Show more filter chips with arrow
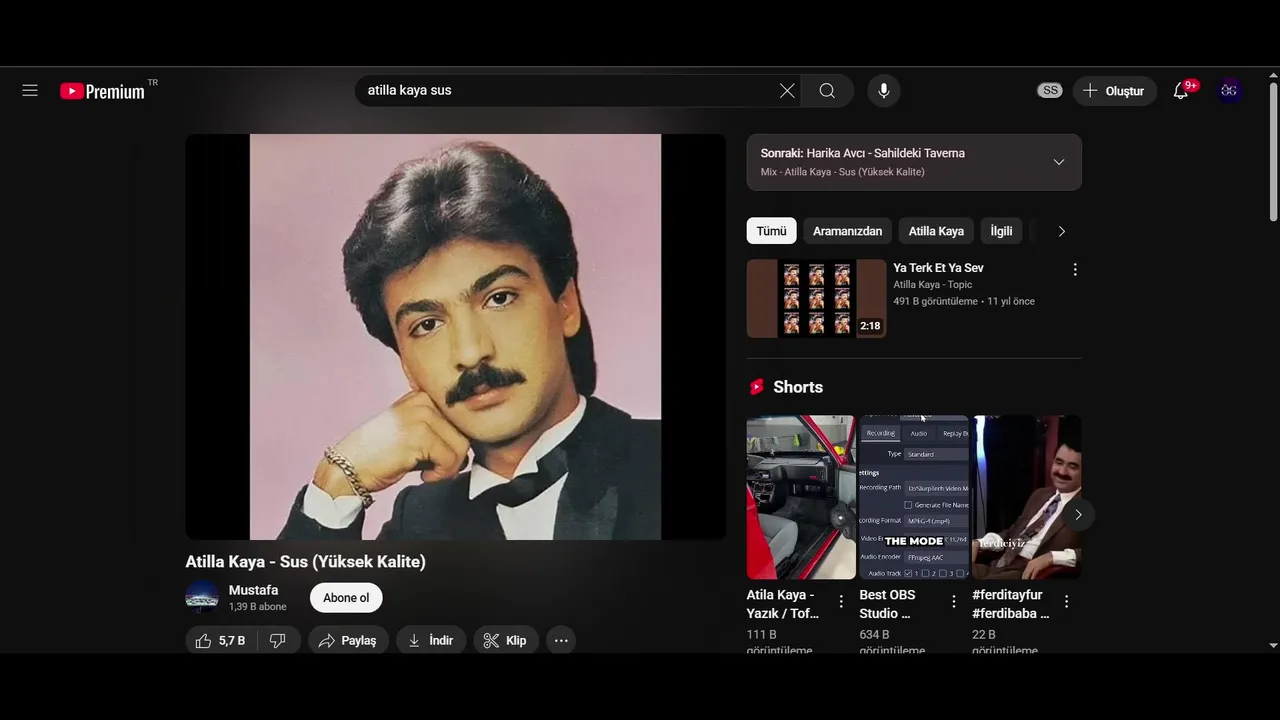The height and width of the screenshot is (720, 1280). [x=1061, y=231]
